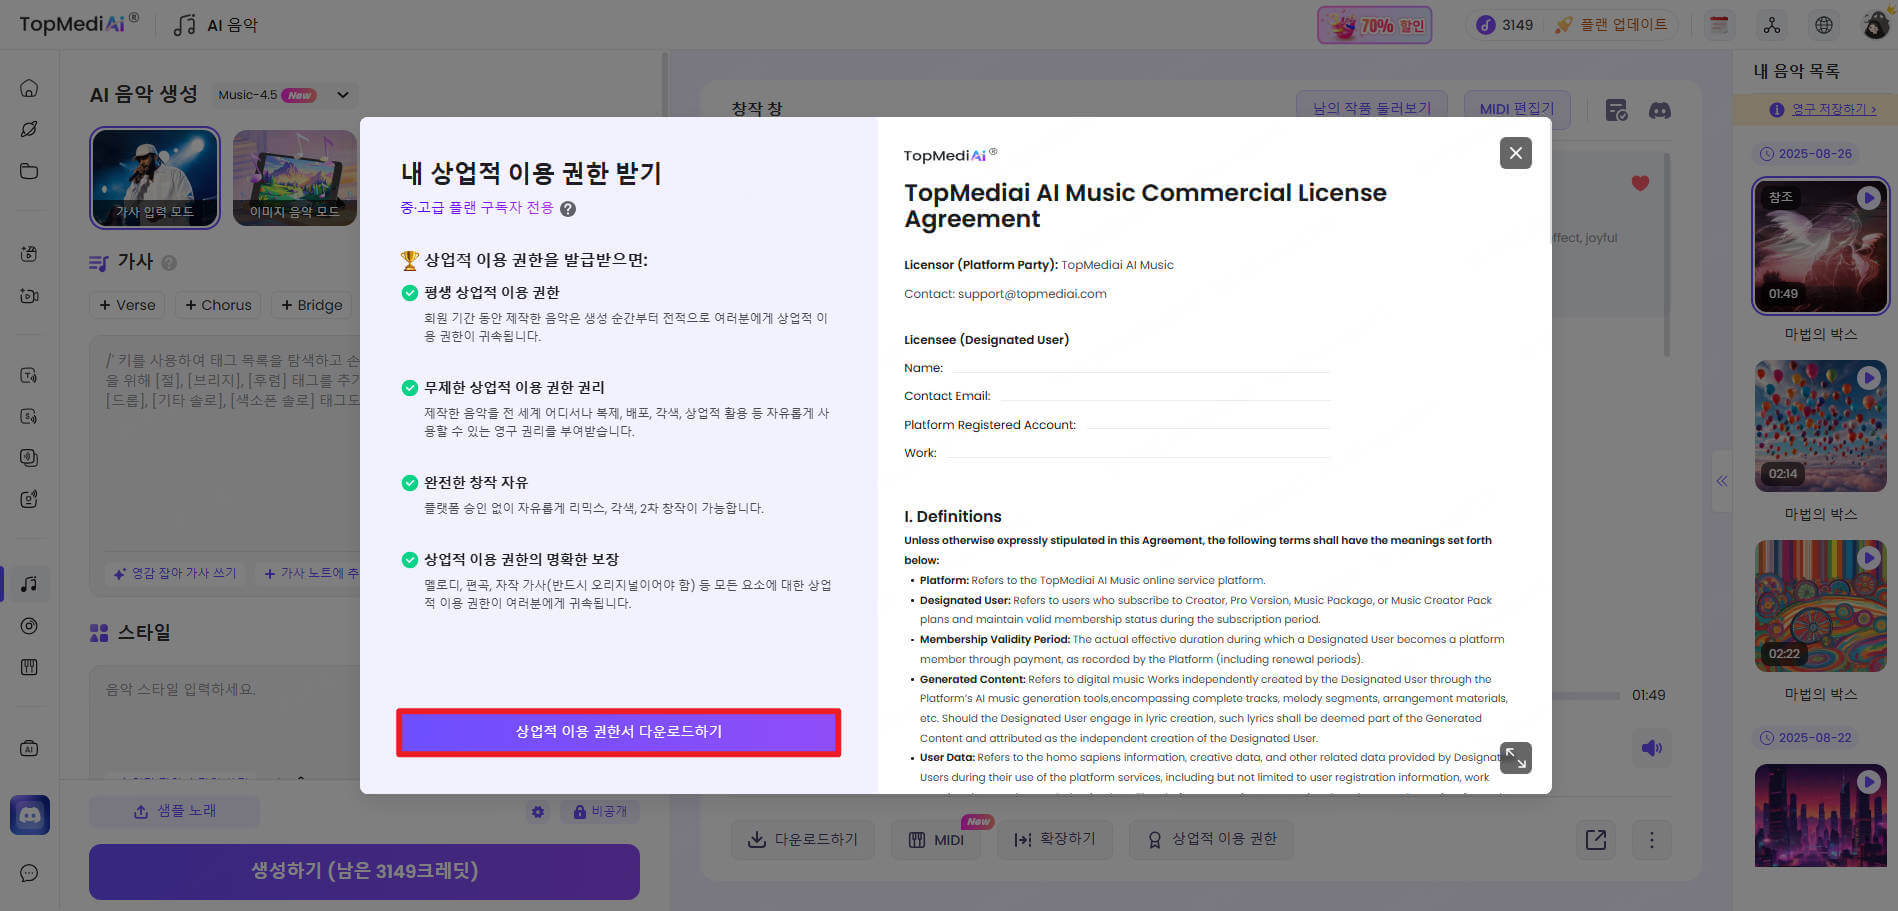The width and height of the screenshot is (1898, 911).
Task: Open the Discord button in left sidebar
Action: click(x=30, y=815)
